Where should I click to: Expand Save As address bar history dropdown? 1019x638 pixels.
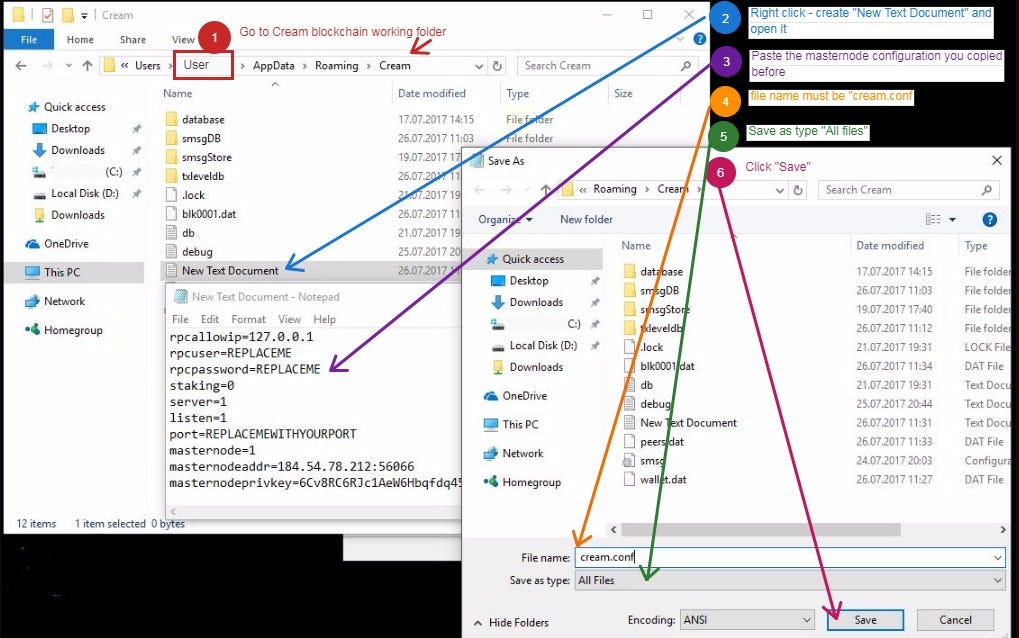tap(780, 190)
